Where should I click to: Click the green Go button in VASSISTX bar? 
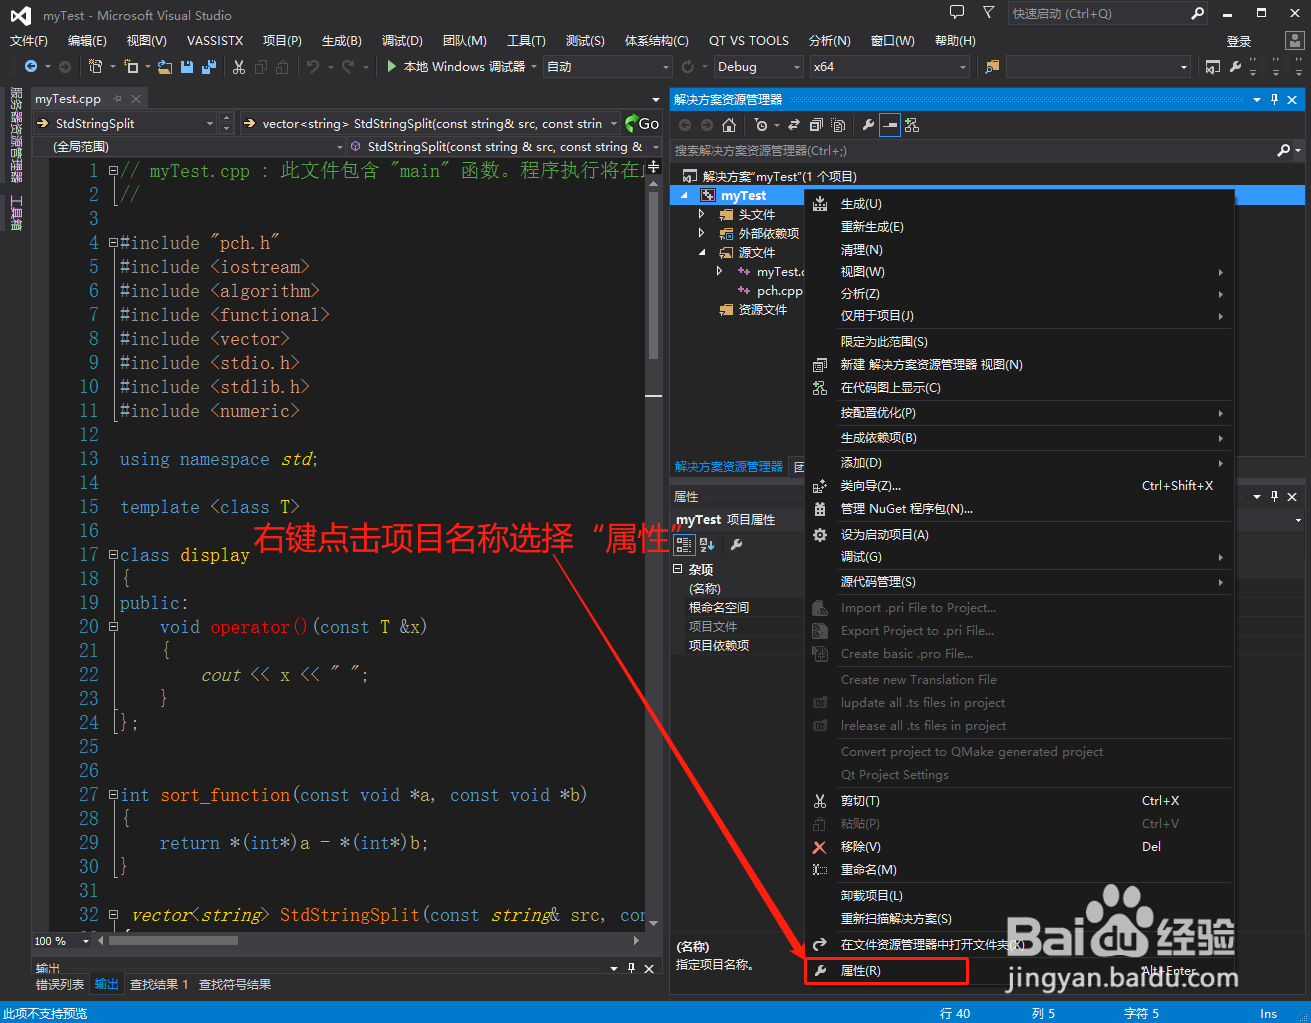(642, 123)
